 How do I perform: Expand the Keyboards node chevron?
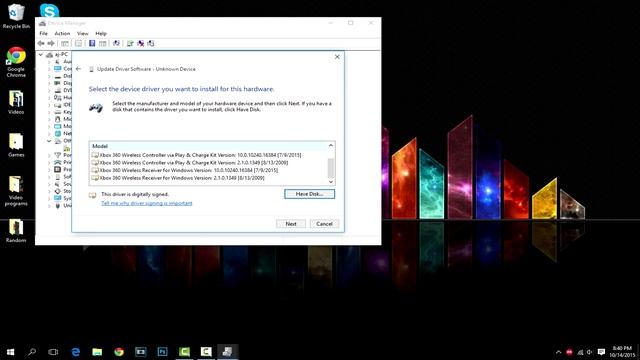[x=49, y=112]
